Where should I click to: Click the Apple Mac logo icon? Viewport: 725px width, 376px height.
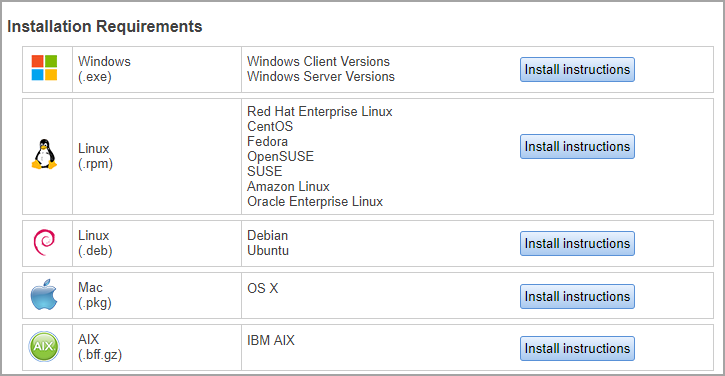tap(44, 295)
